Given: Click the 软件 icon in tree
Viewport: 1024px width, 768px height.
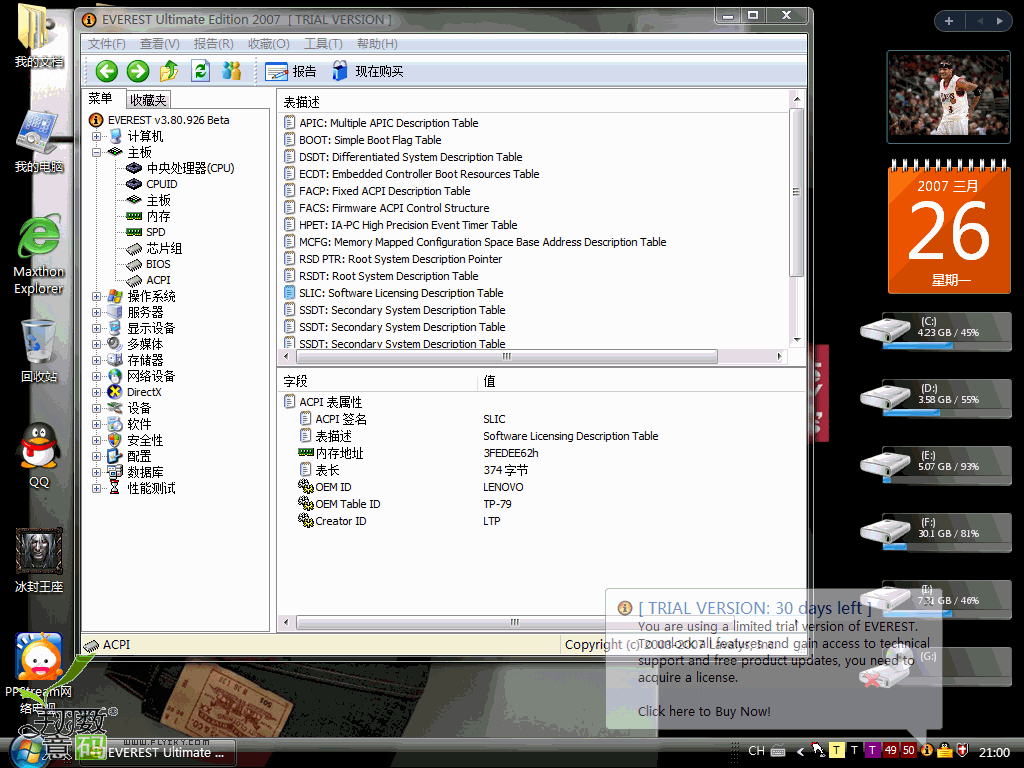Looking at the screenshot, I should 115,424.
